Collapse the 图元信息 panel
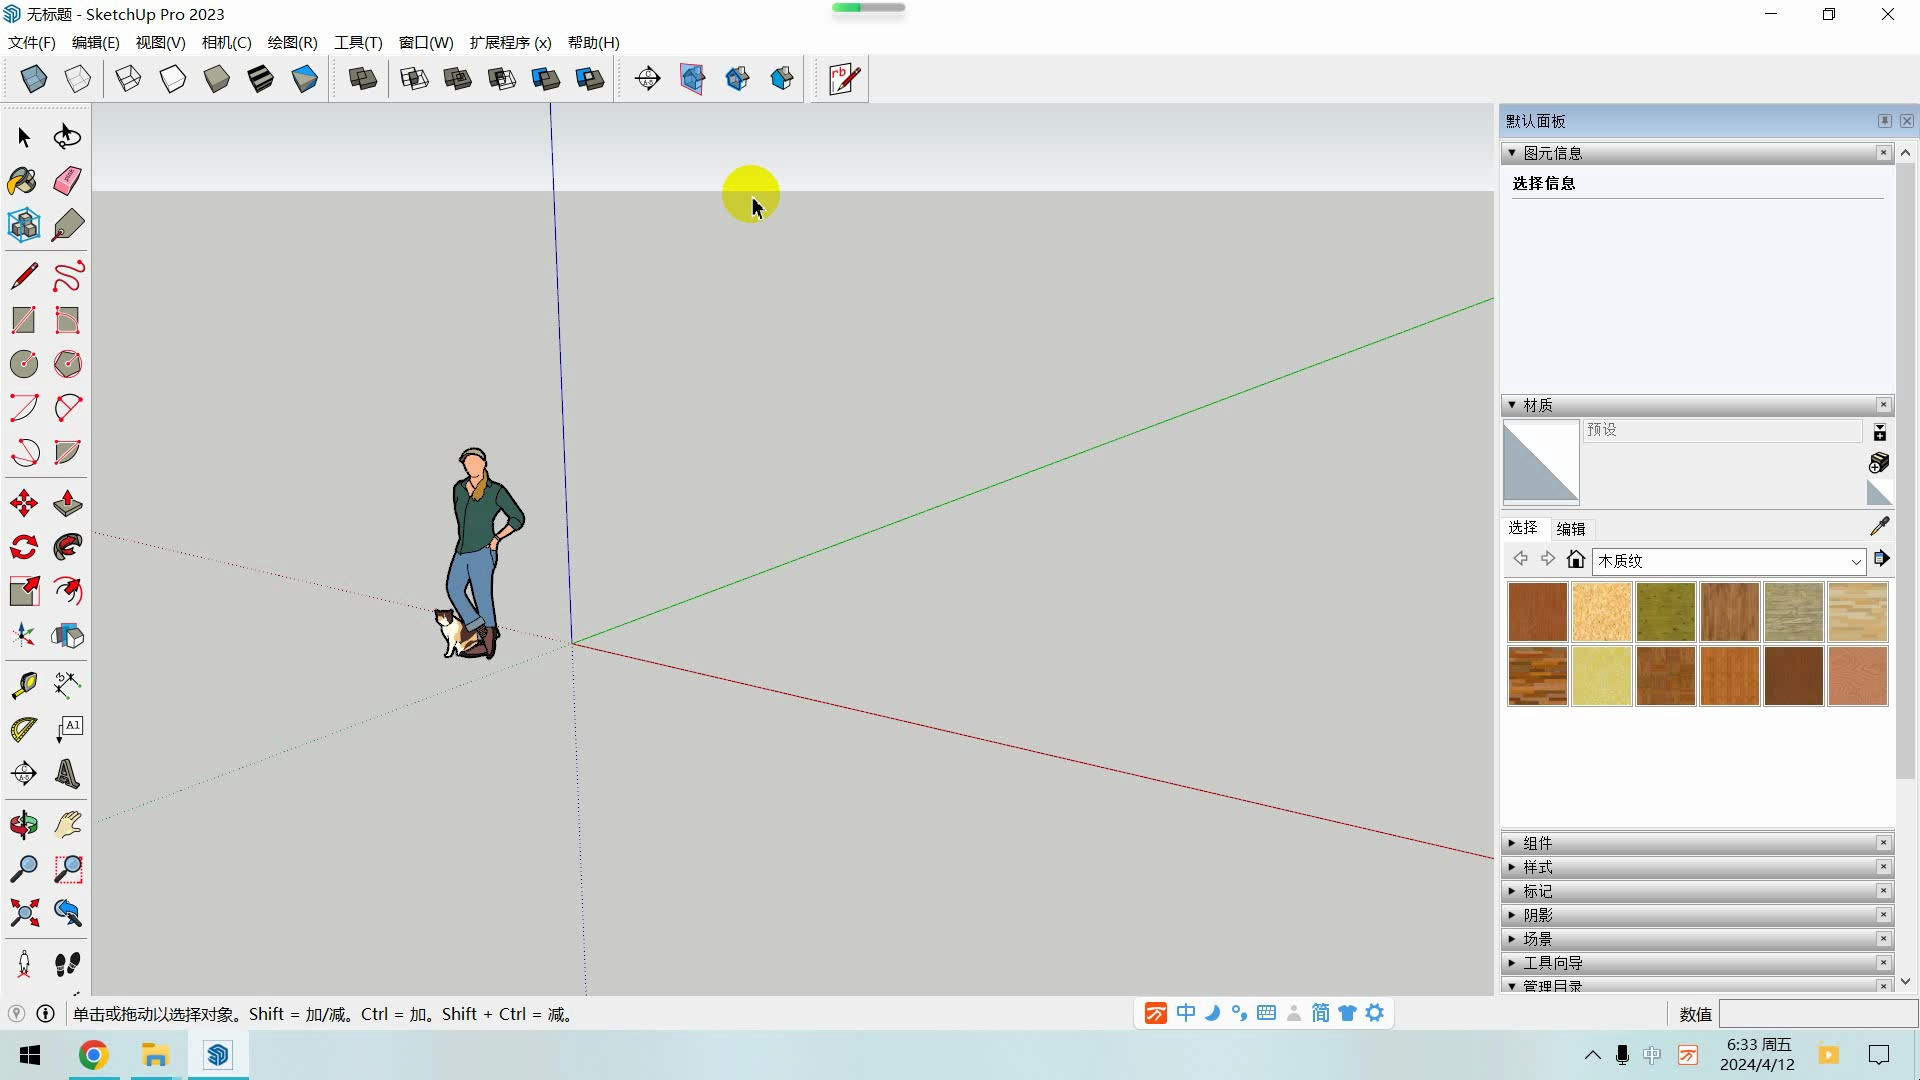The width and height of the screenshot is (1920, 1080). coord(1512,152)
